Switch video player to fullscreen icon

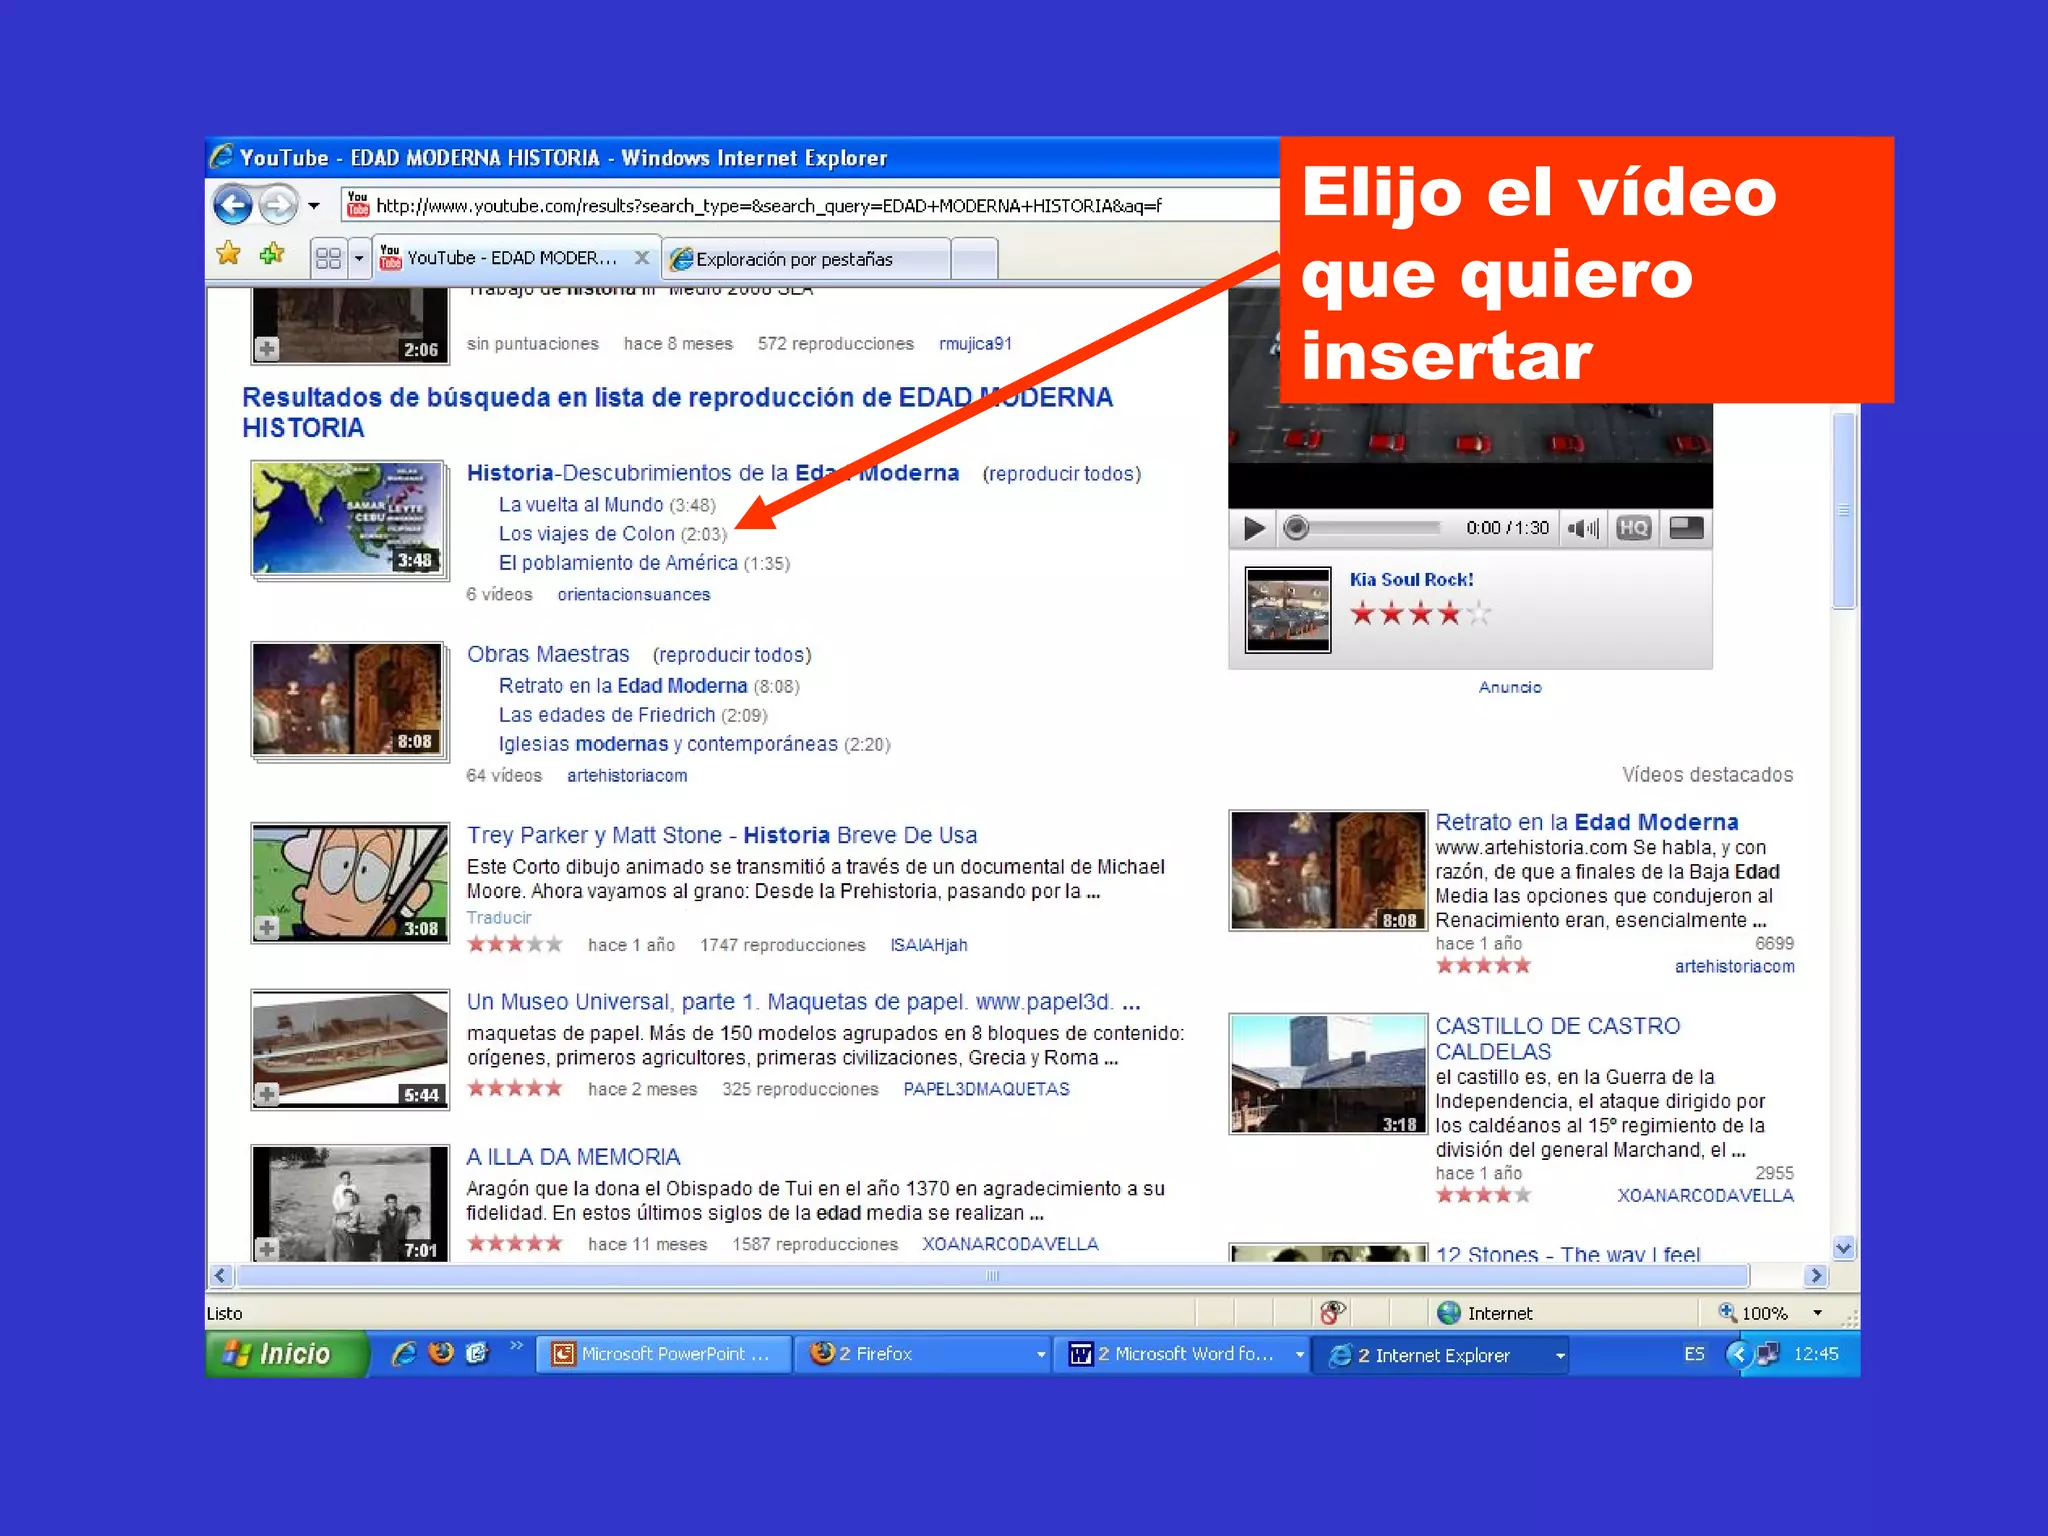tap(1686, 528)
